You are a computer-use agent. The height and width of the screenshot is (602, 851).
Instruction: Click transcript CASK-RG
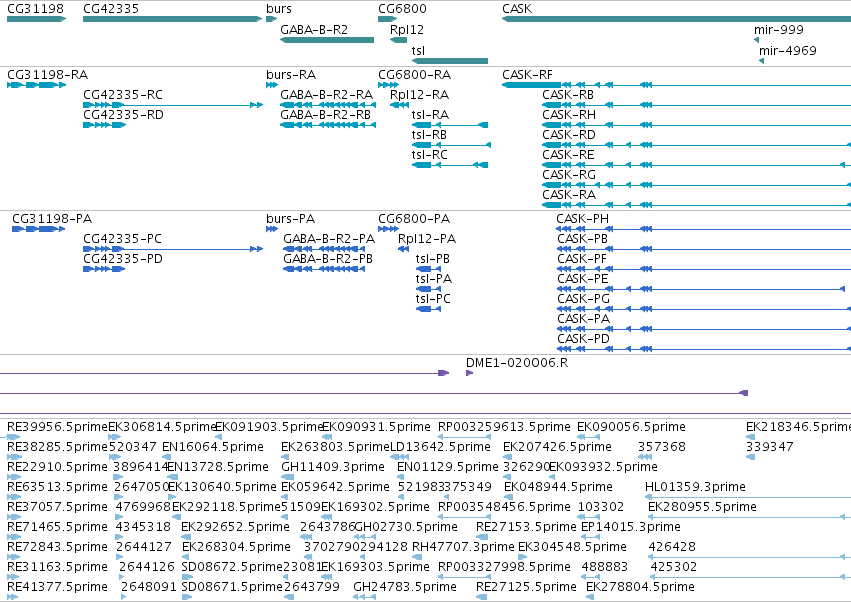(x=569, y=175)
